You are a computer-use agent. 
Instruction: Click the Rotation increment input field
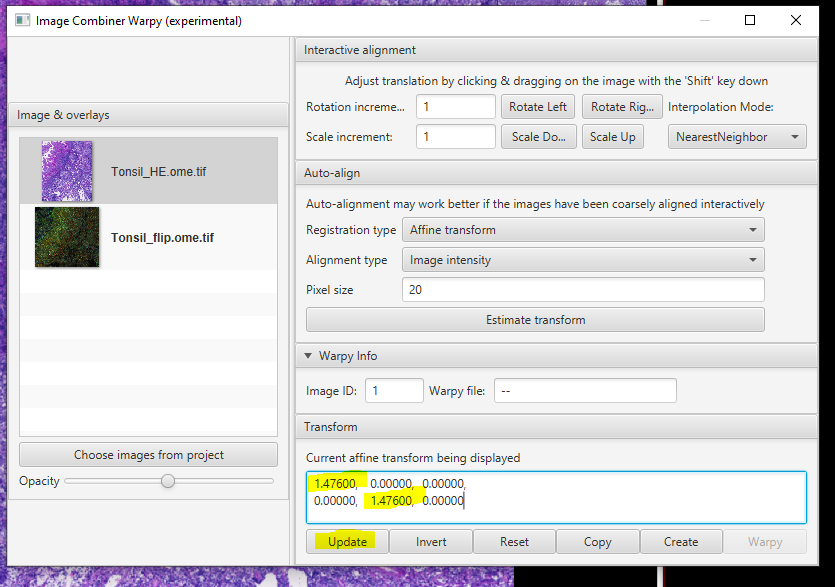[455, 107]
